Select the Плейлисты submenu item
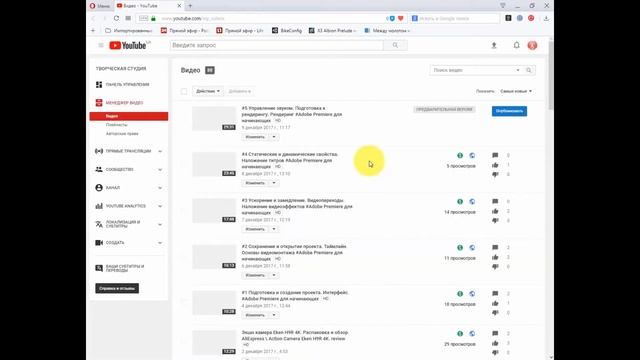640x360 pixels. [116, 125]
